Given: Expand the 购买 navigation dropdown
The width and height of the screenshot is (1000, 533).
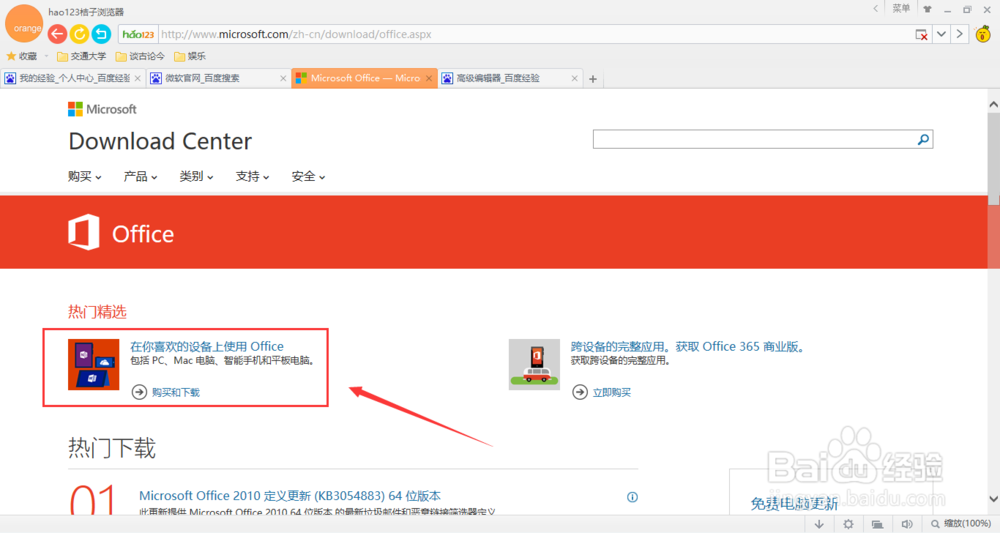Looking at the screenshot, I should [84, 177].
